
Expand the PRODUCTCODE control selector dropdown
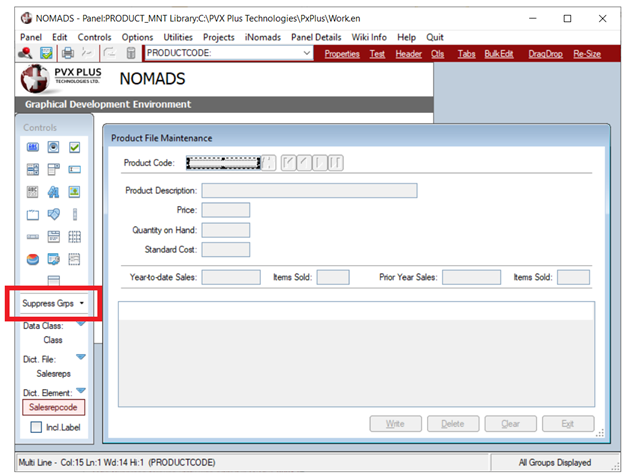click(x=306, y=54)
